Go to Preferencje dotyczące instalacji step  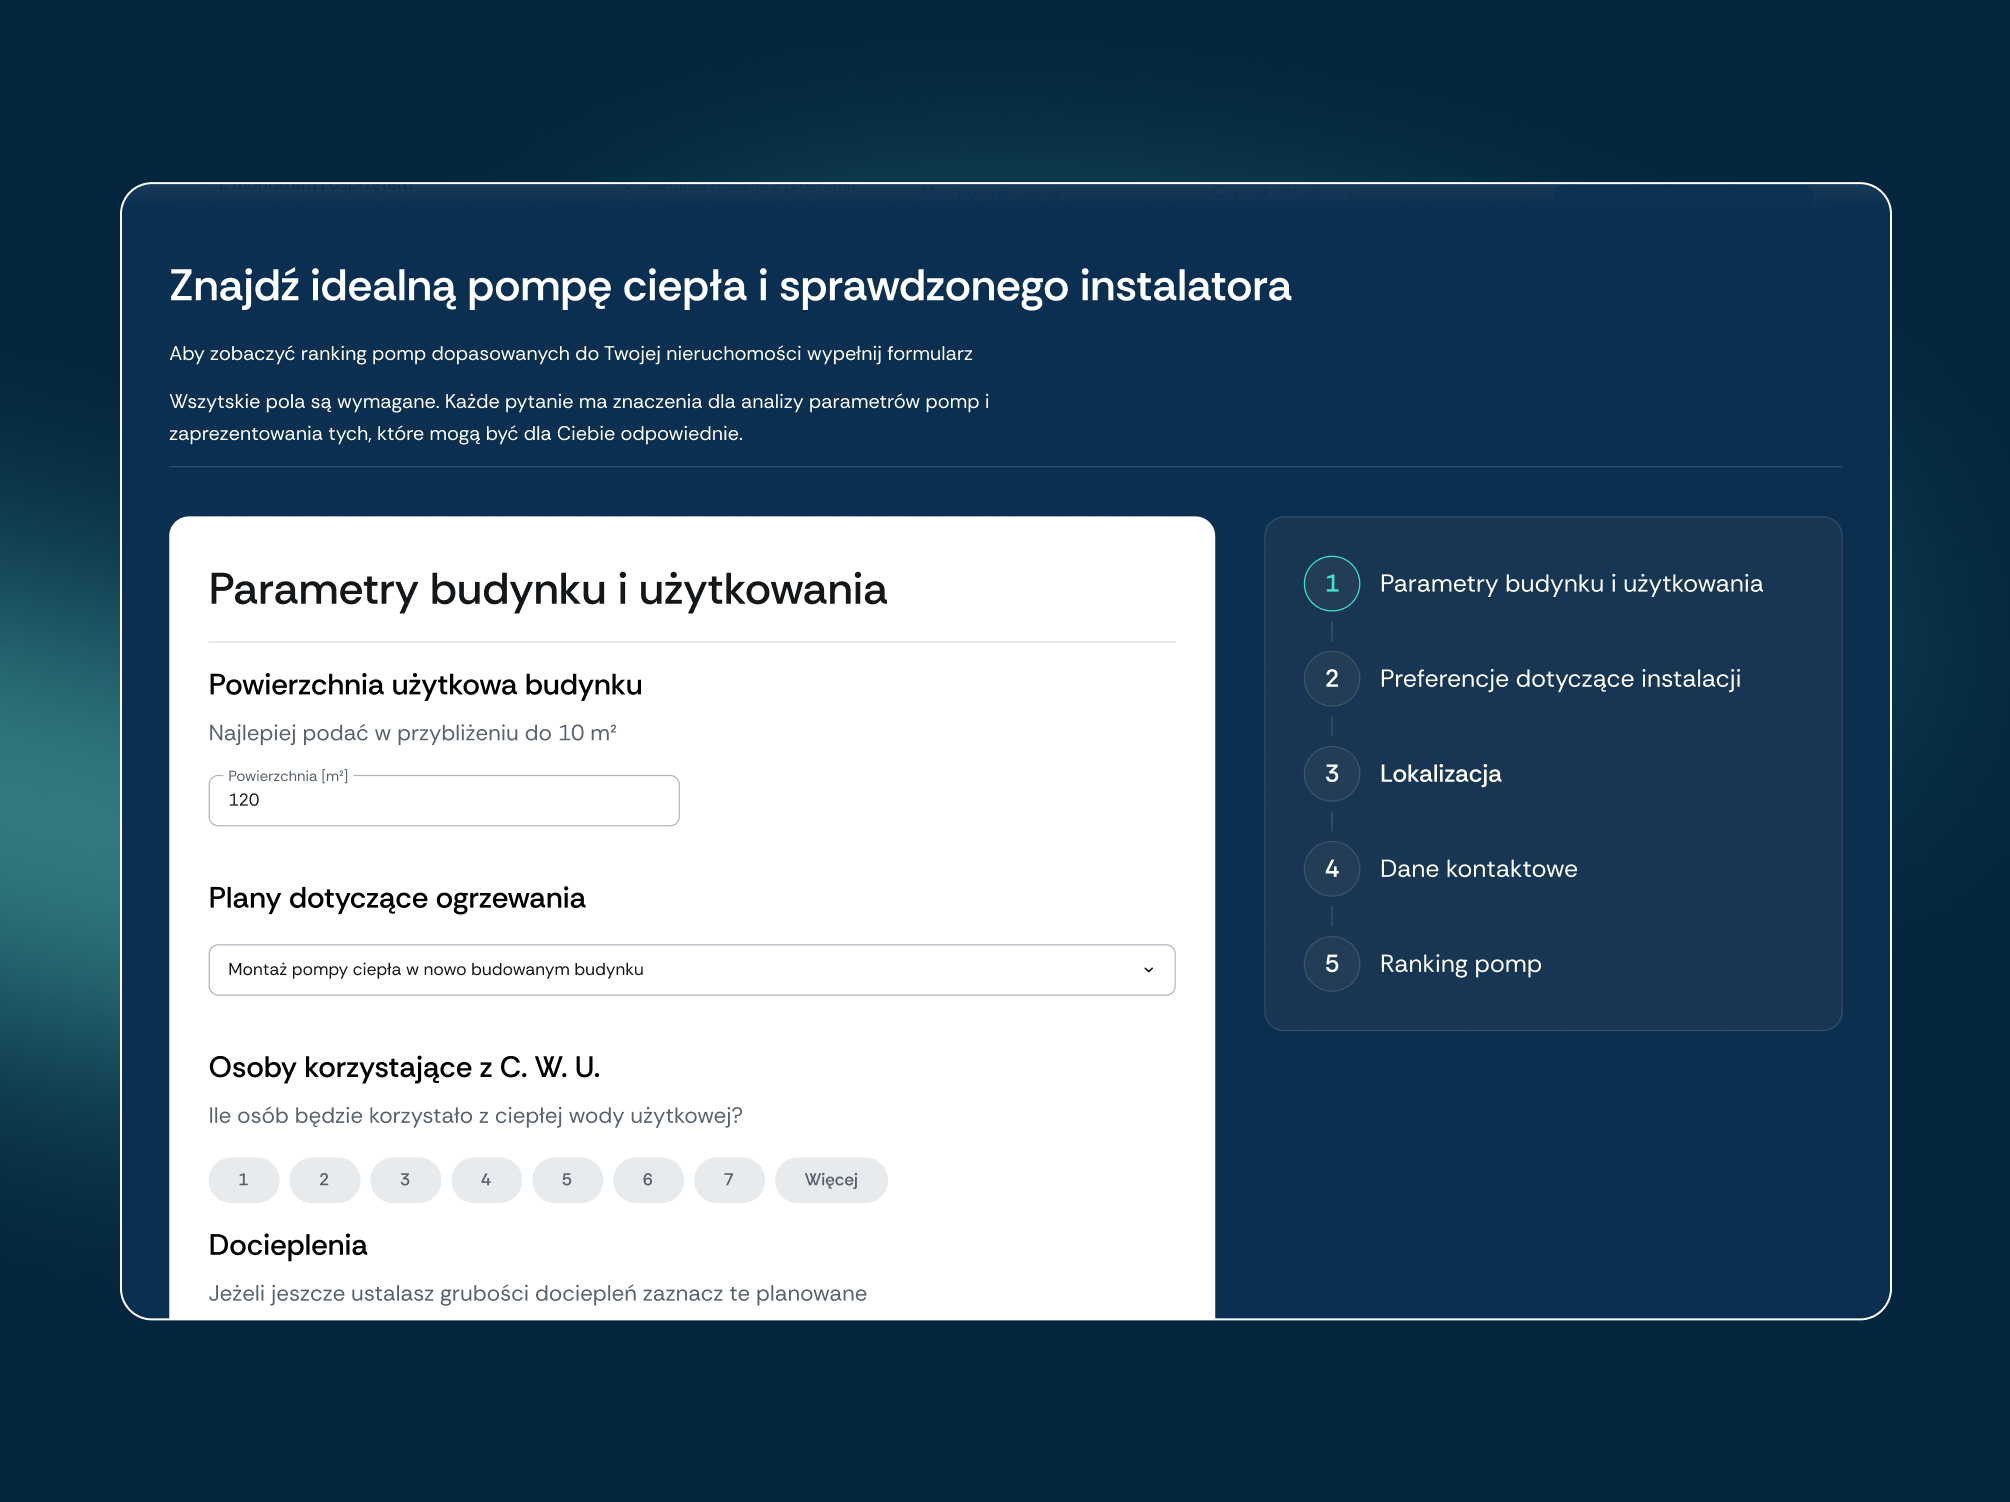tap(1559, 679)
